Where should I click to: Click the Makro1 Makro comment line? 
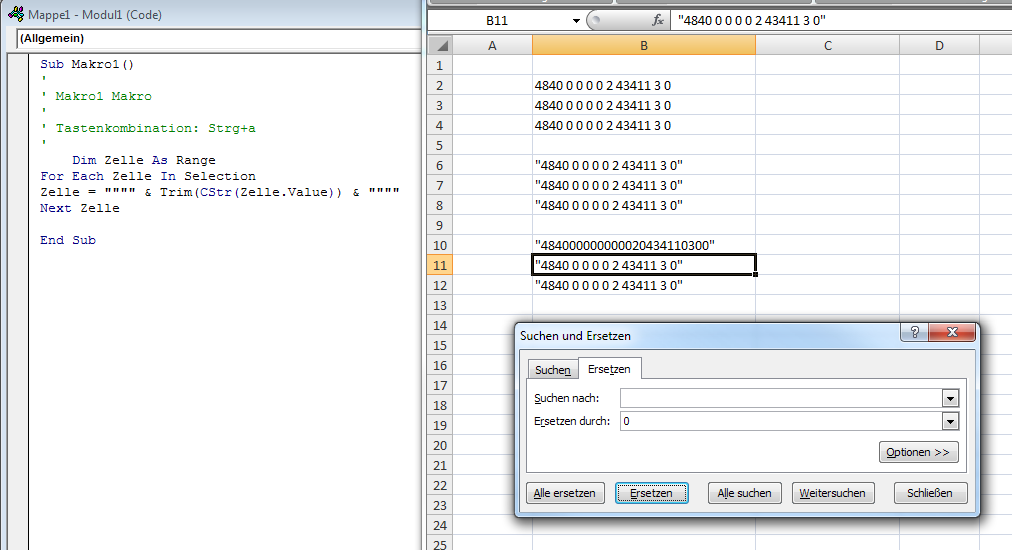pos(97,96)
